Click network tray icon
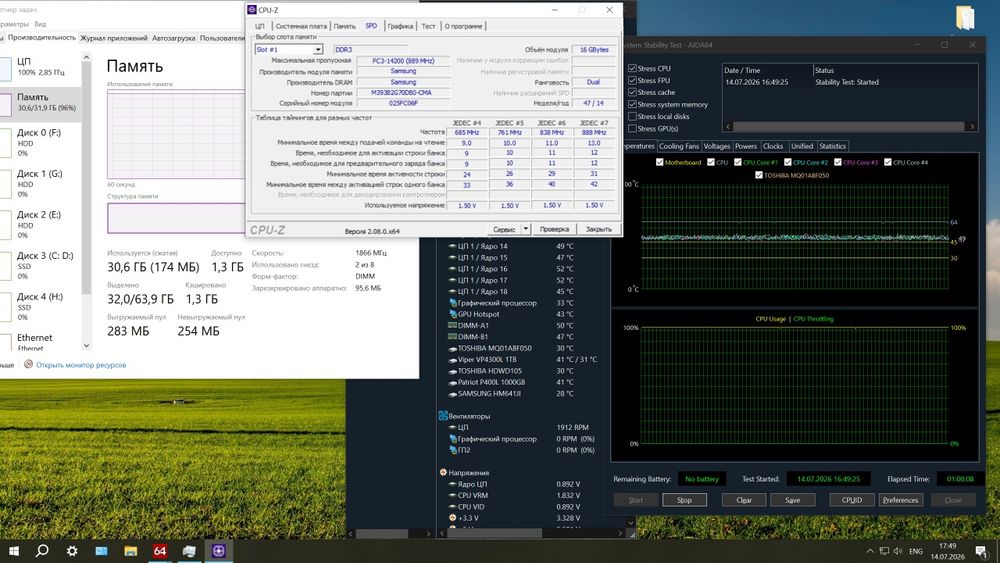 (x=884, y=551)
